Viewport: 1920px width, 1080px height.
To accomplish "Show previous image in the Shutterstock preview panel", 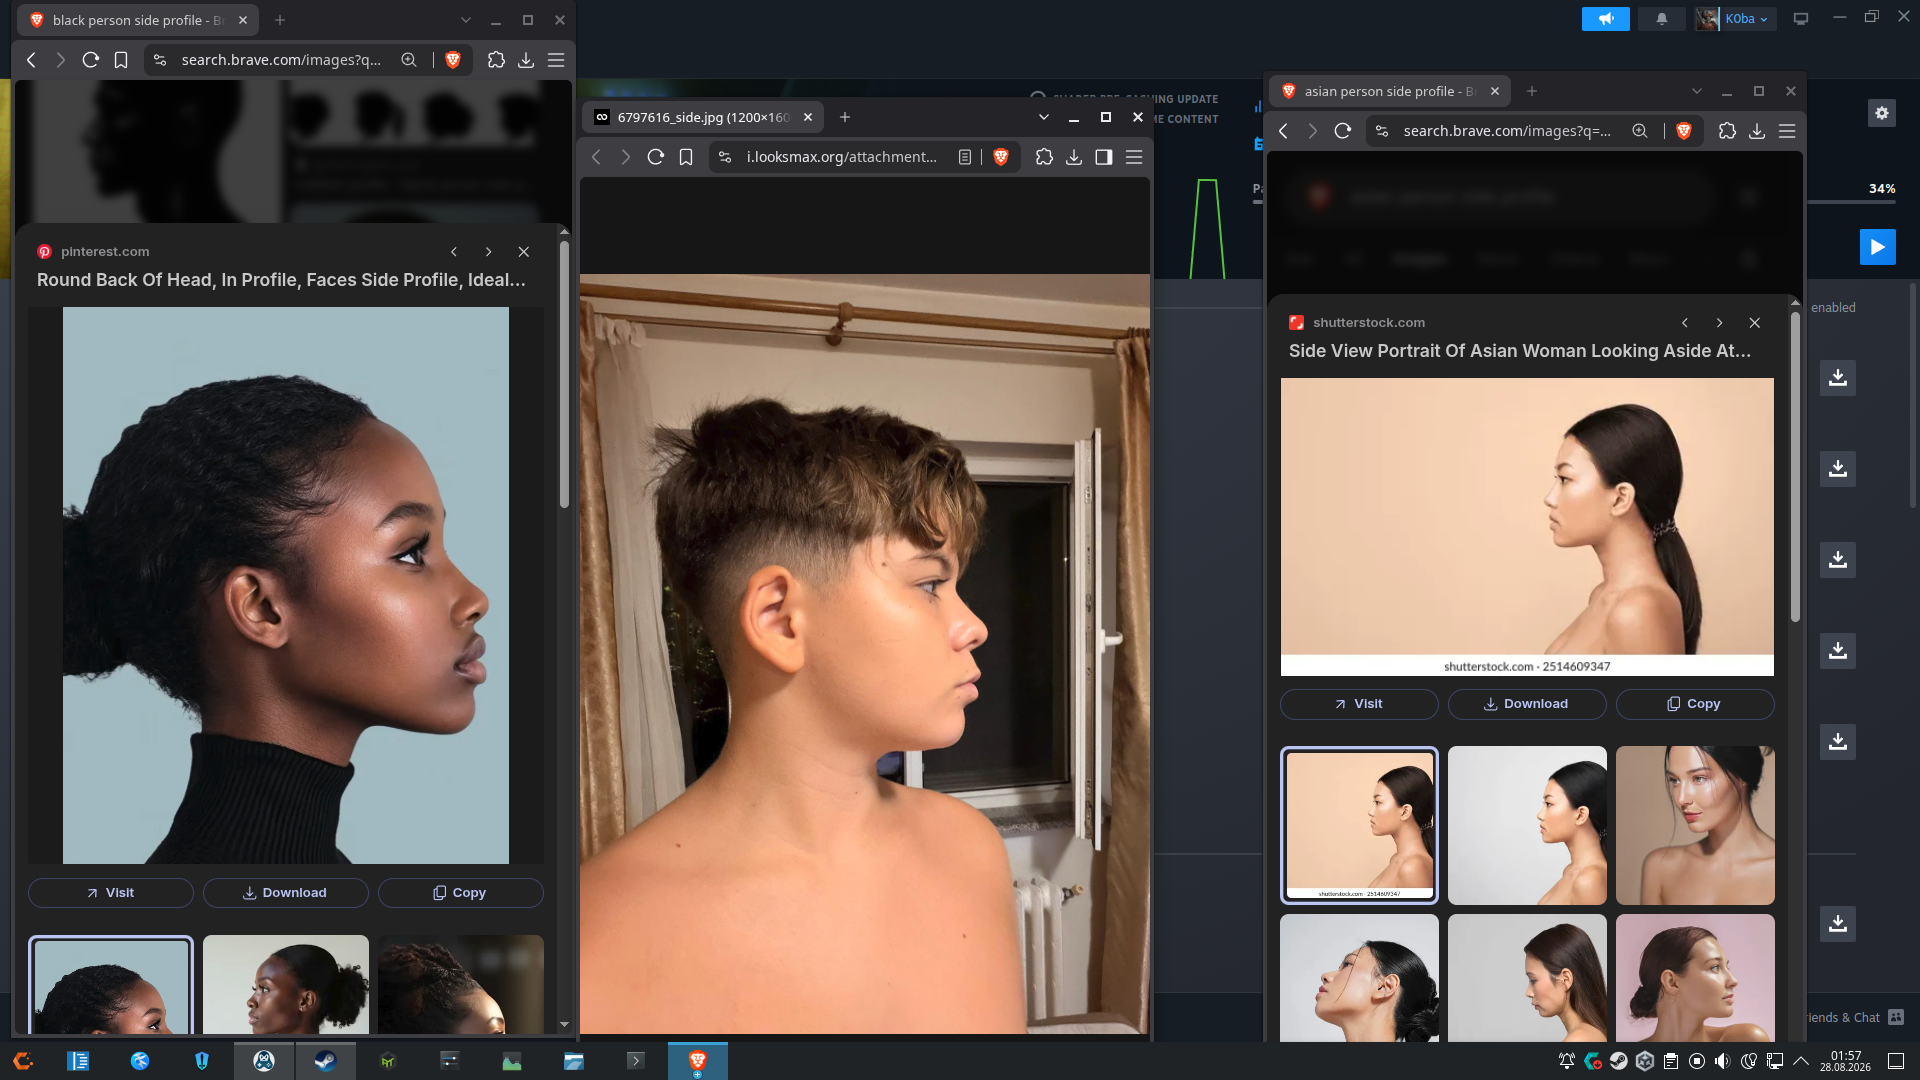I will click(1685, 323).
